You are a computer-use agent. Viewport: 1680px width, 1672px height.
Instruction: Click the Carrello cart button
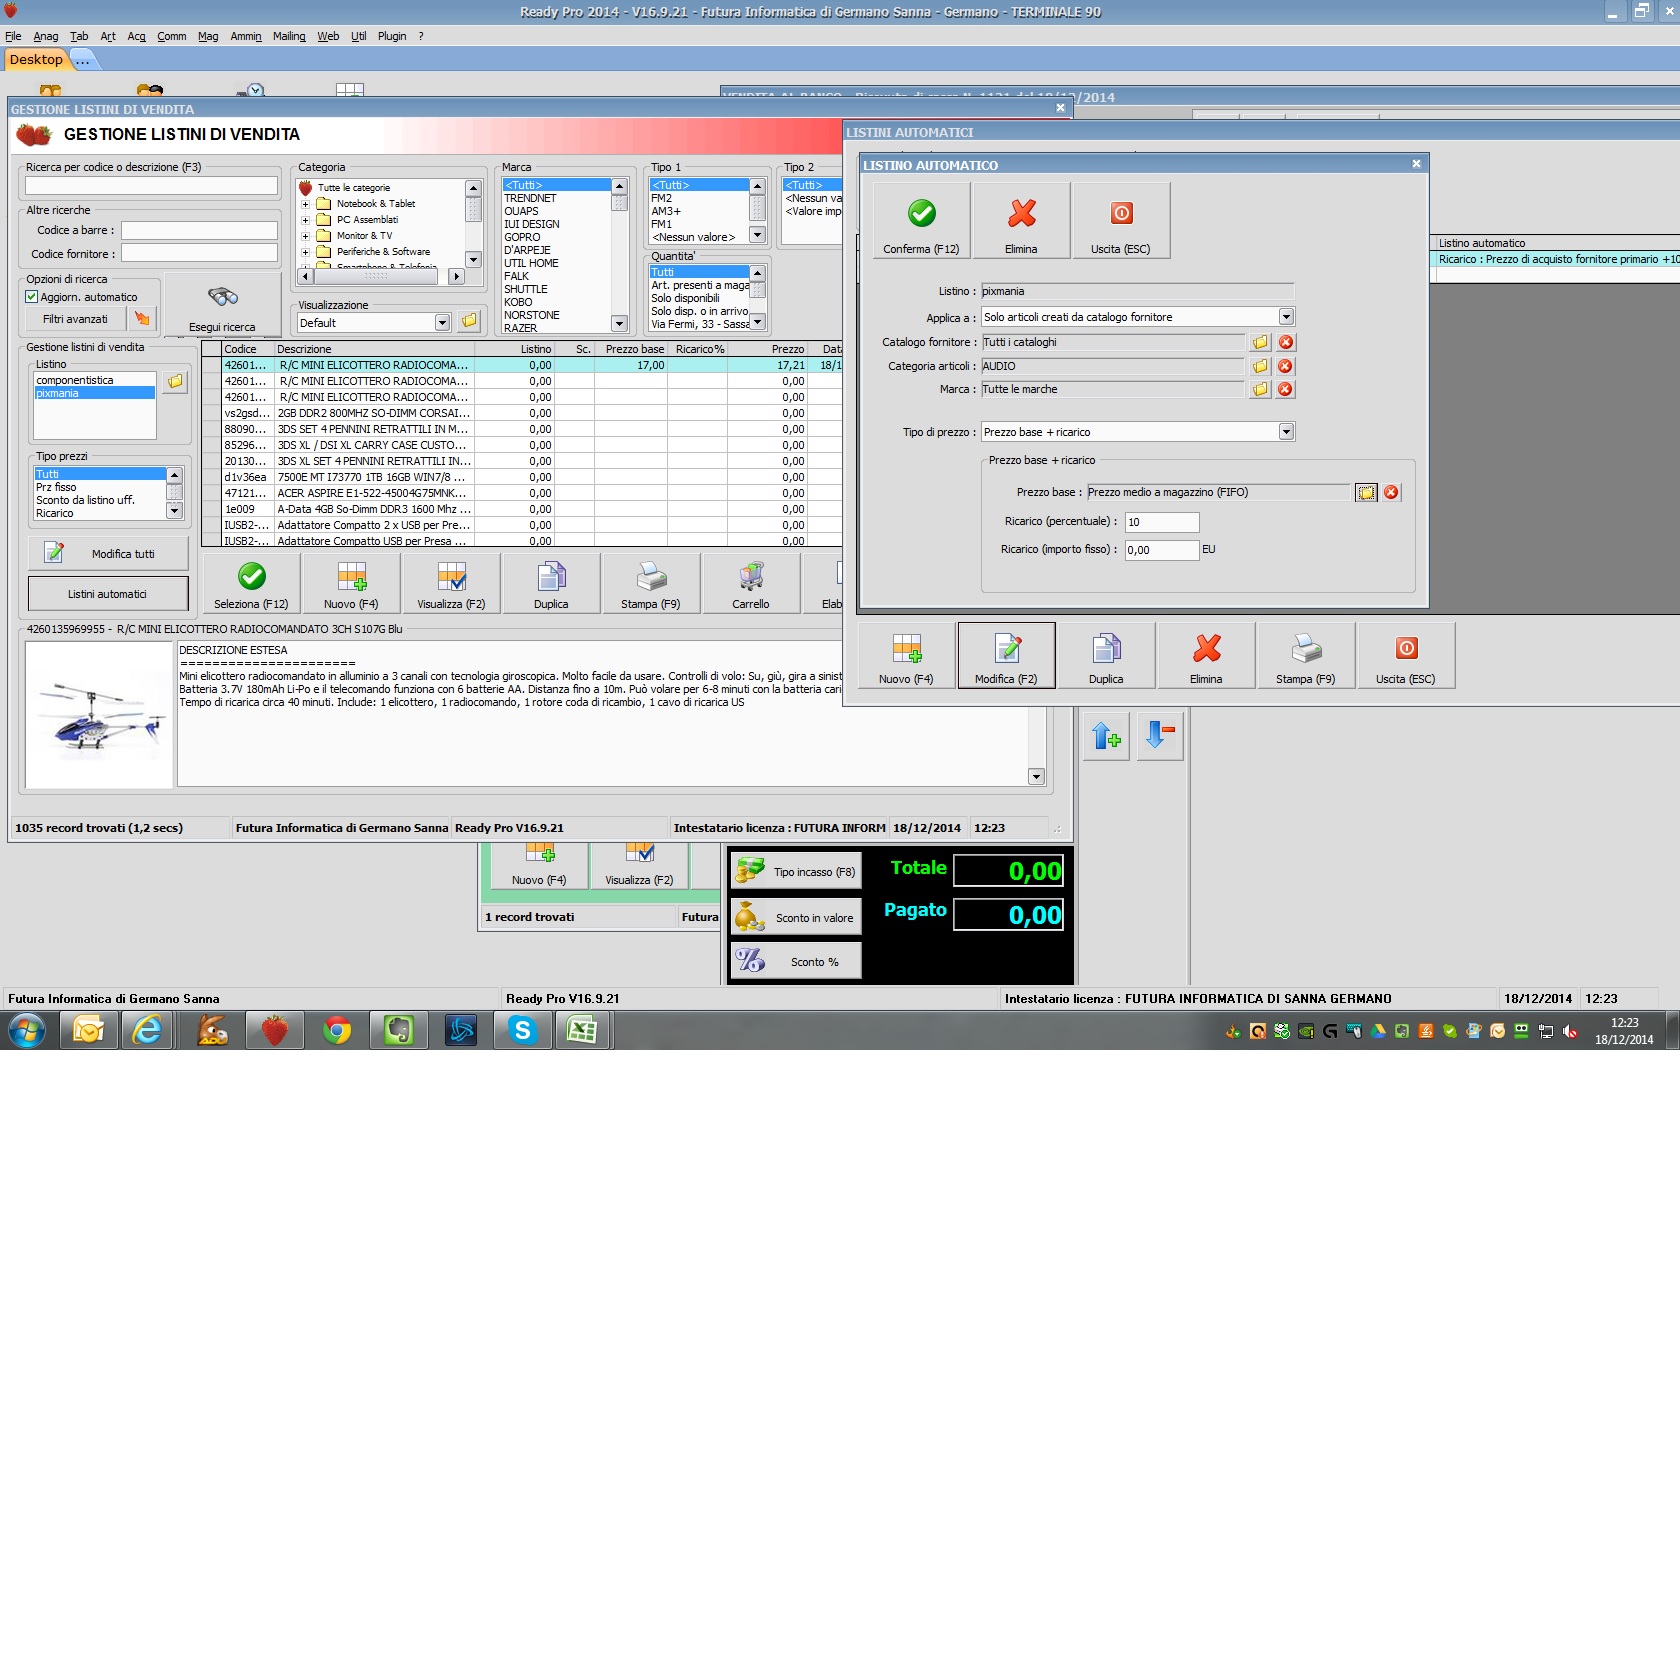point(751,583)
